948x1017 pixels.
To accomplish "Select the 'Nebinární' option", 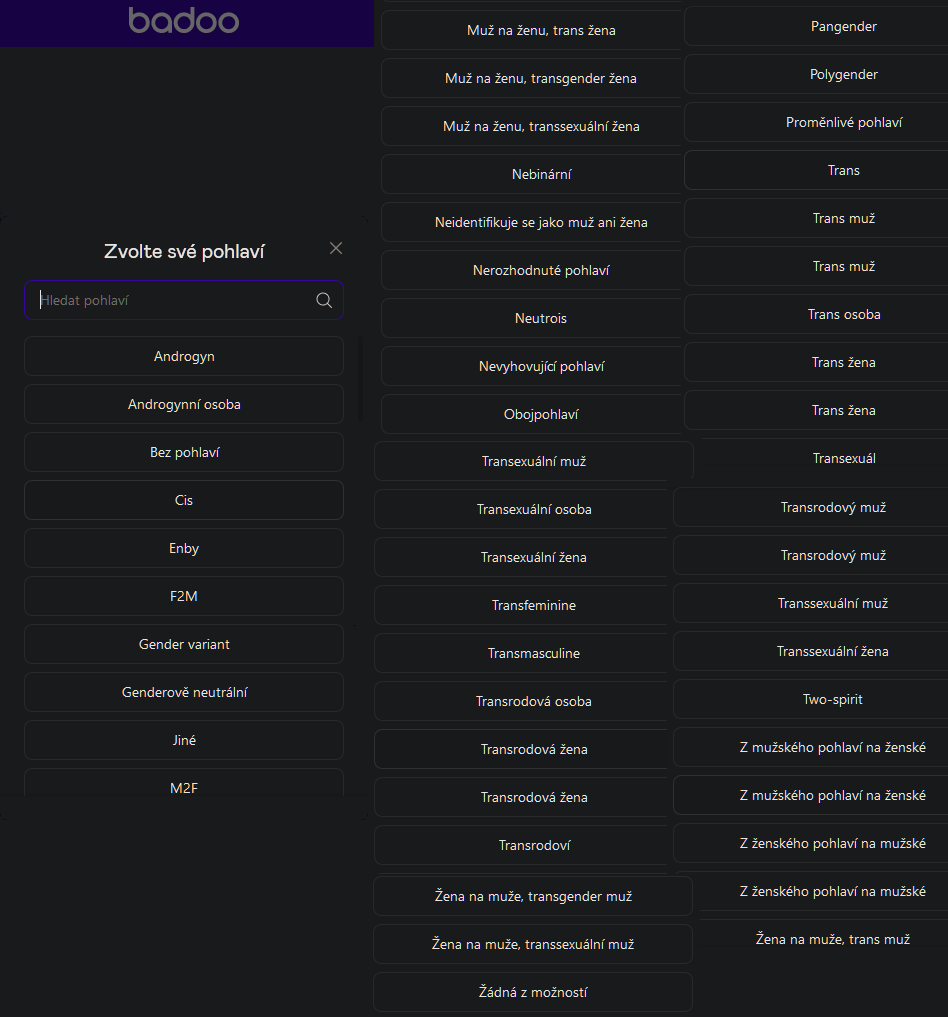I will tap(541, 174).
